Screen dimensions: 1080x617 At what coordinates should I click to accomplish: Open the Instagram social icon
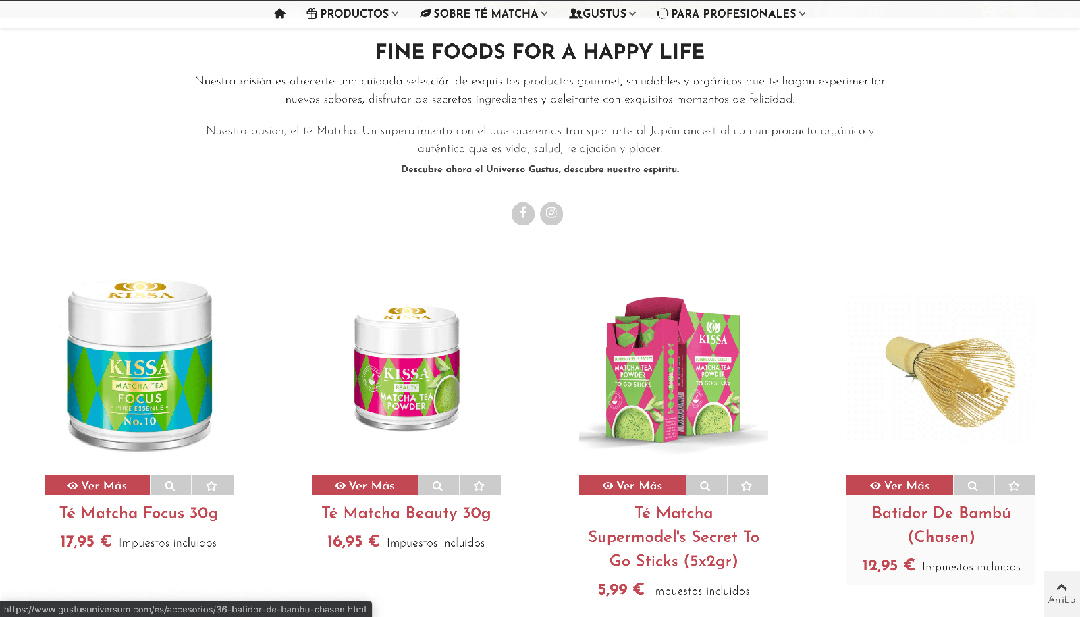click(552, 213)
